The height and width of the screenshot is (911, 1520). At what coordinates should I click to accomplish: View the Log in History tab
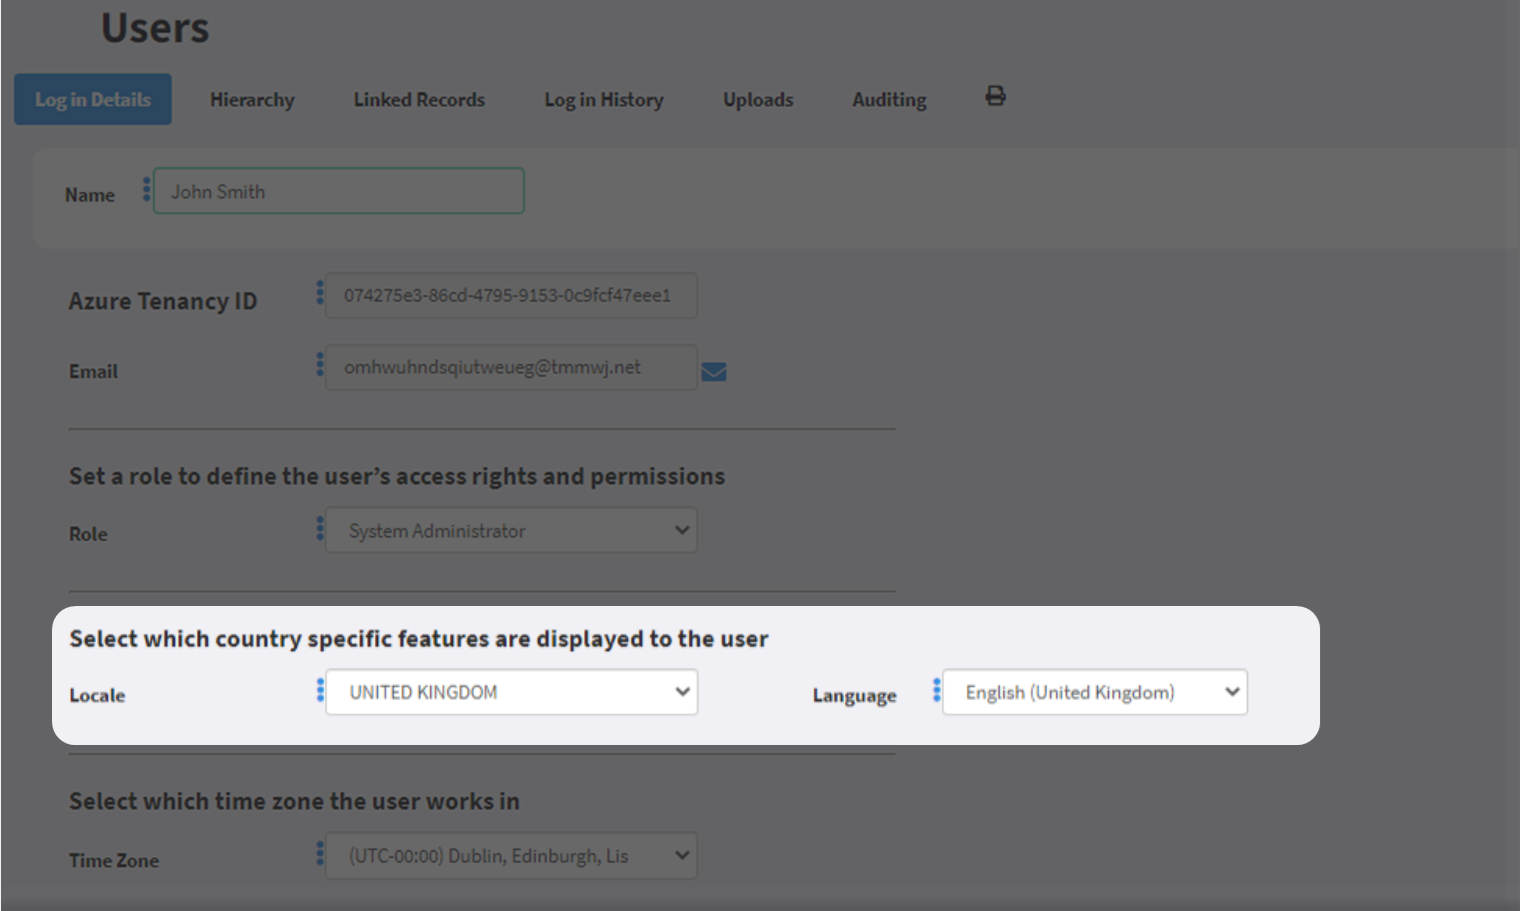click(604, 99)
